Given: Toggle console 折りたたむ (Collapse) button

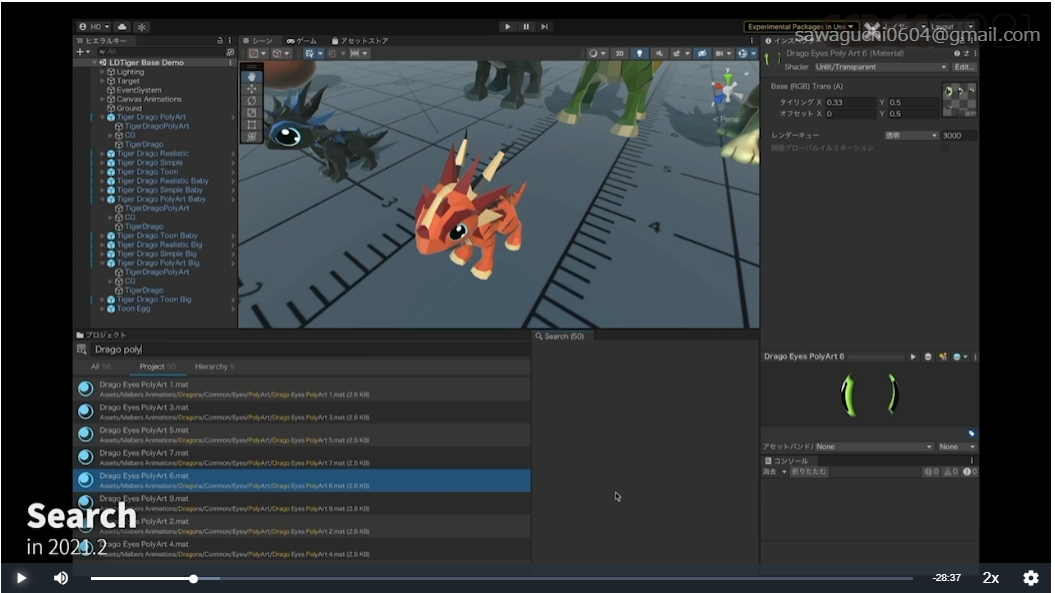Looking at the screenshot, I should point(809,472).
